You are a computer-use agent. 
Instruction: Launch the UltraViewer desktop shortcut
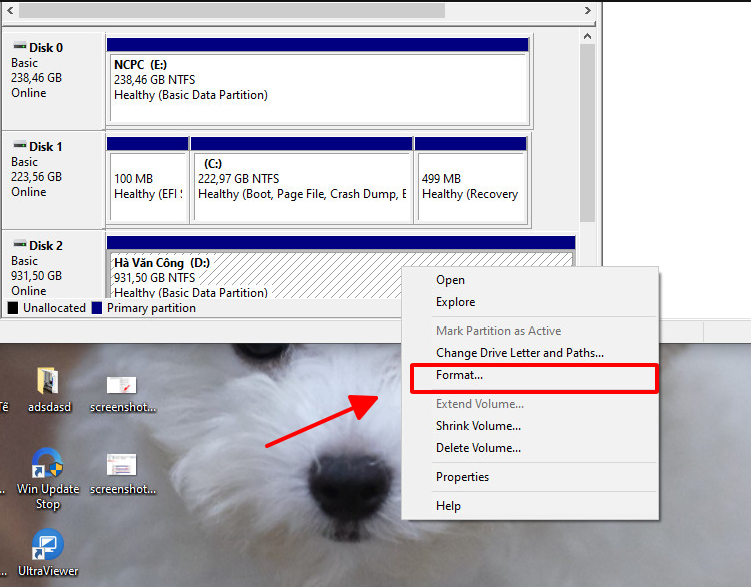point(47,553)
